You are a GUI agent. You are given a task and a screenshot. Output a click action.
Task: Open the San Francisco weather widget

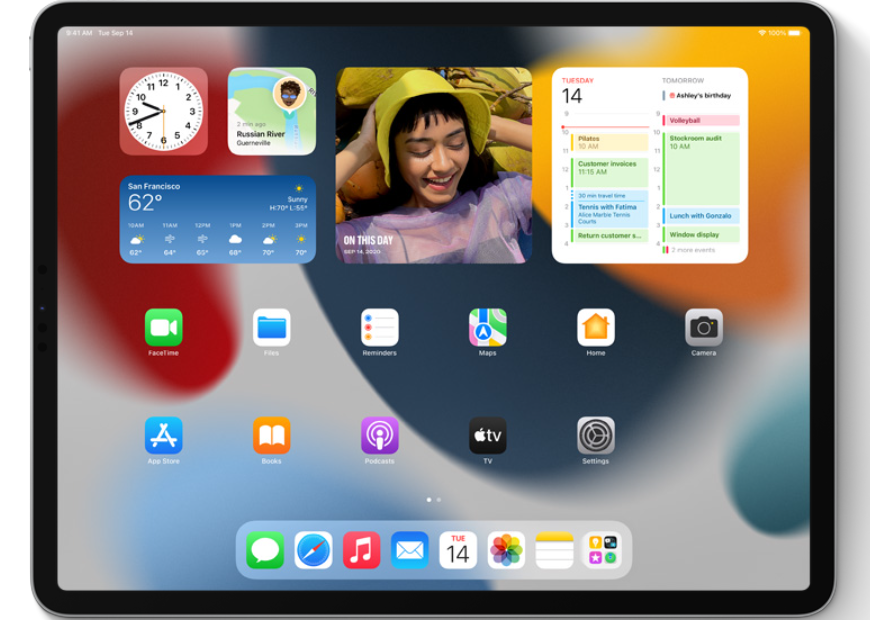coord(218,219)
